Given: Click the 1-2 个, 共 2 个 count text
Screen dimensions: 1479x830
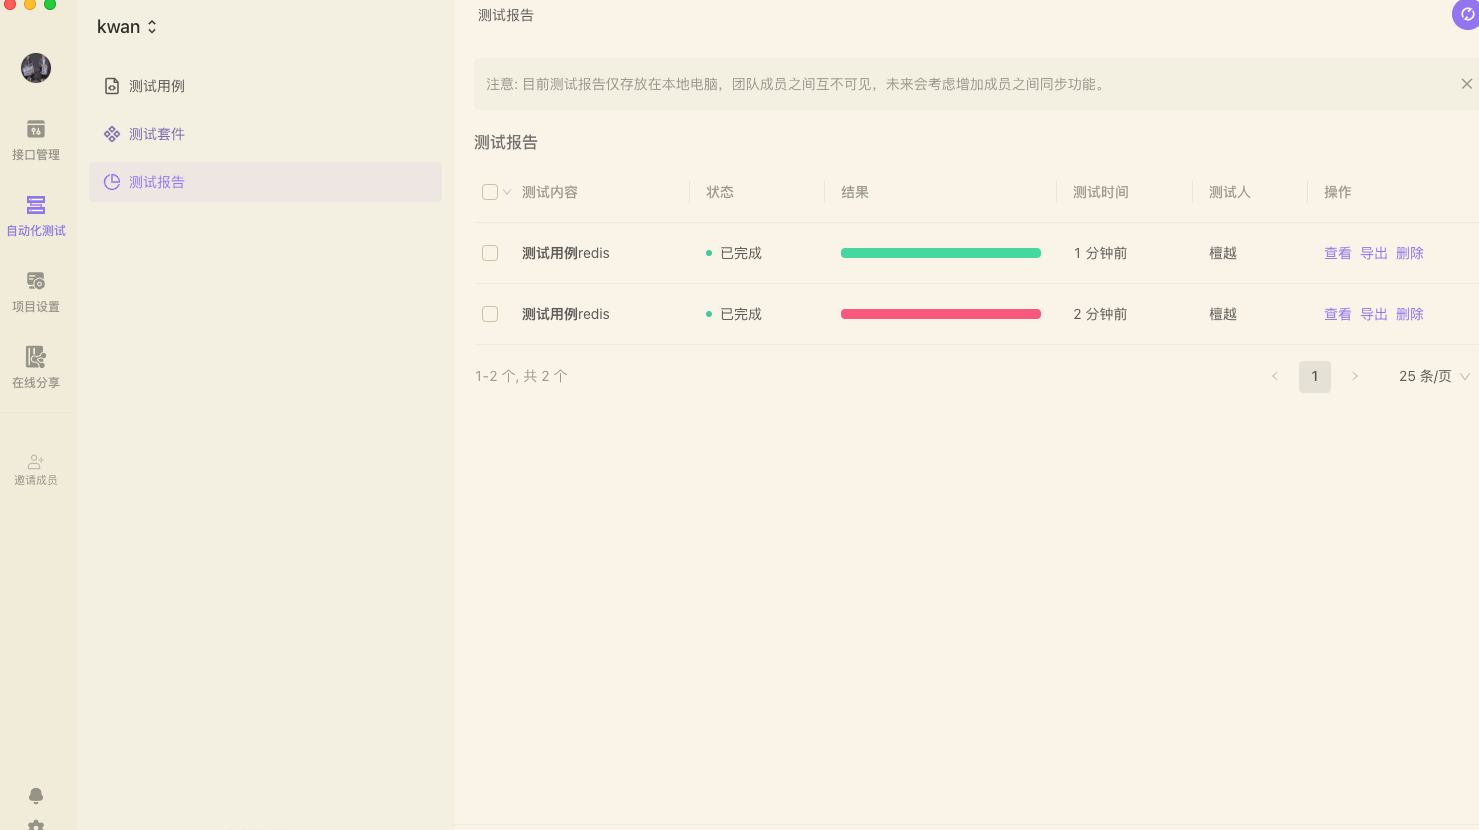Looking at the screenshot, I should tap(521, 376).
